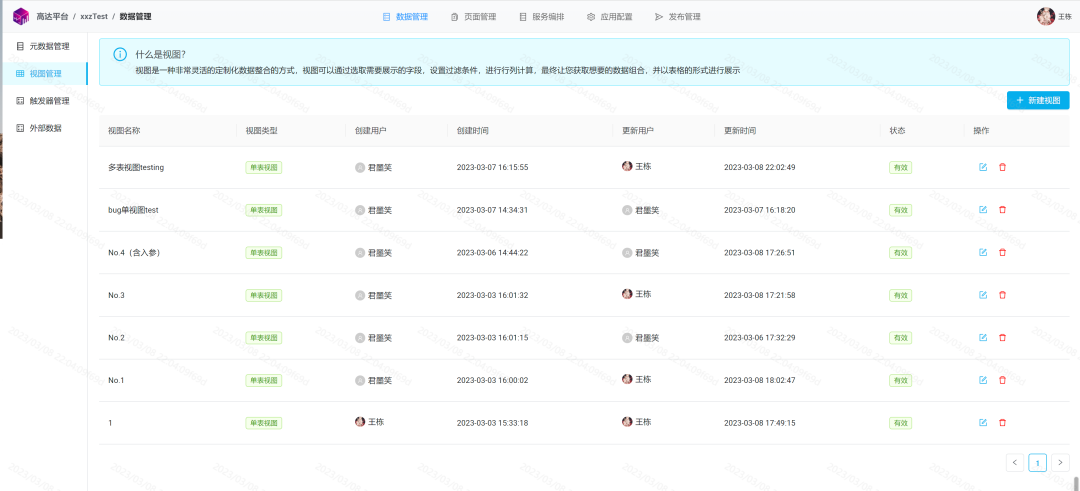The image size is (1080, 491).
Task: Click view name No.4（含入参）
Action: click(134, 253)
